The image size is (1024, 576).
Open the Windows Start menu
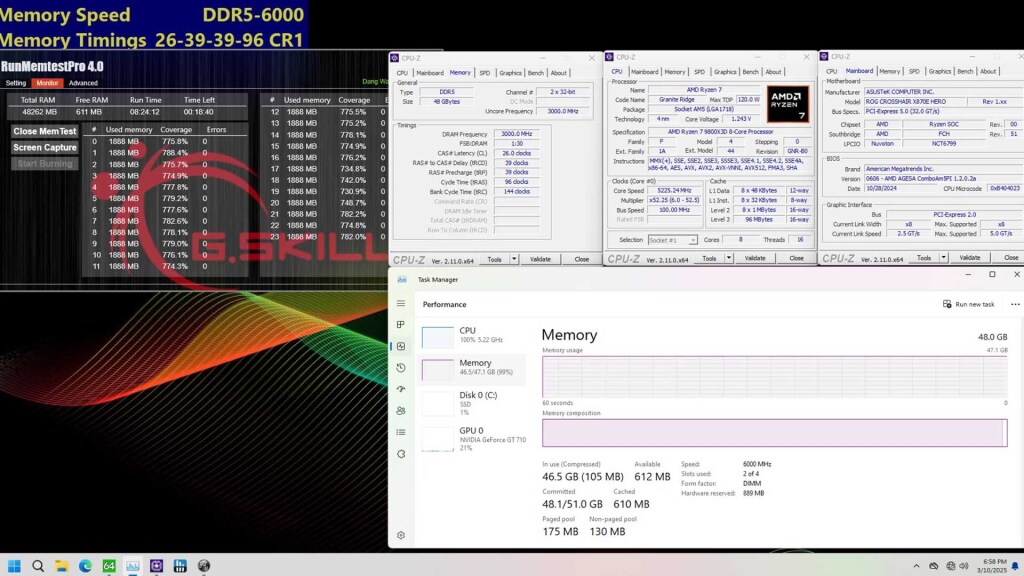pos(14,566)
